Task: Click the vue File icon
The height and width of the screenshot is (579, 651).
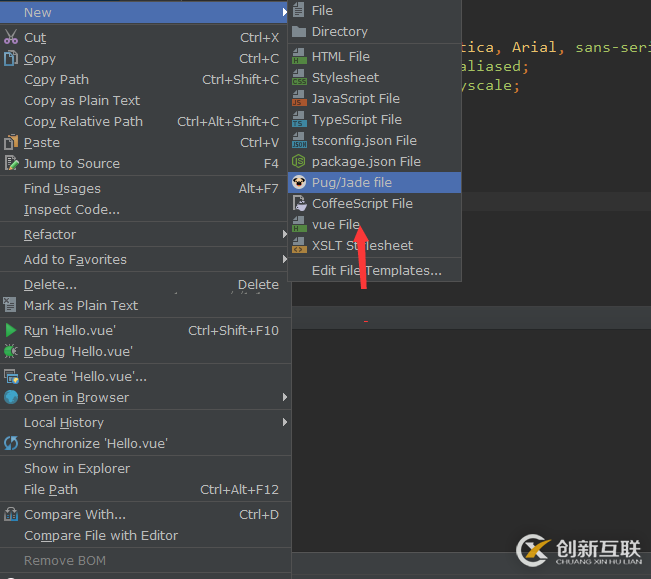Action: click(x=299, y=224)
